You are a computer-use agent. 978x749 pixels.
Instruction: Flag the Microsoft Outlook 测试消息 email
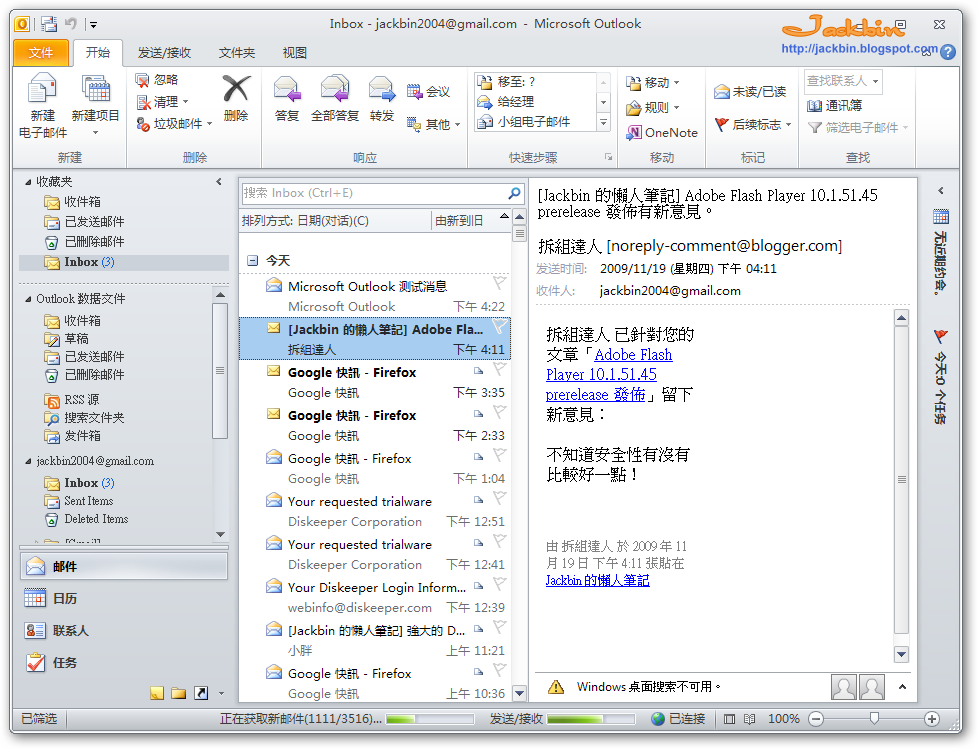point(499,283)
